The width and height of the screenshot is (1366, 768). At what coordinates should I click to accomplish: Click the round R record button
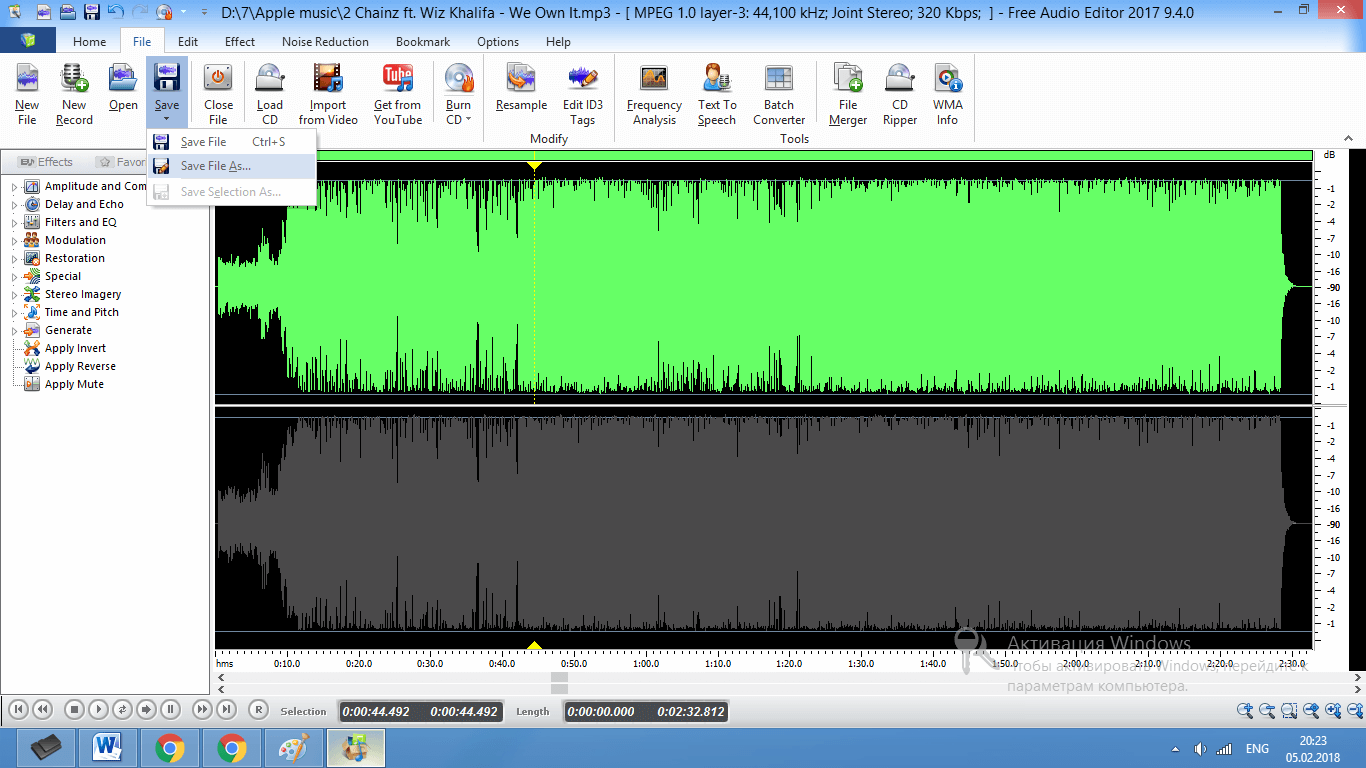tap(258, 710)
